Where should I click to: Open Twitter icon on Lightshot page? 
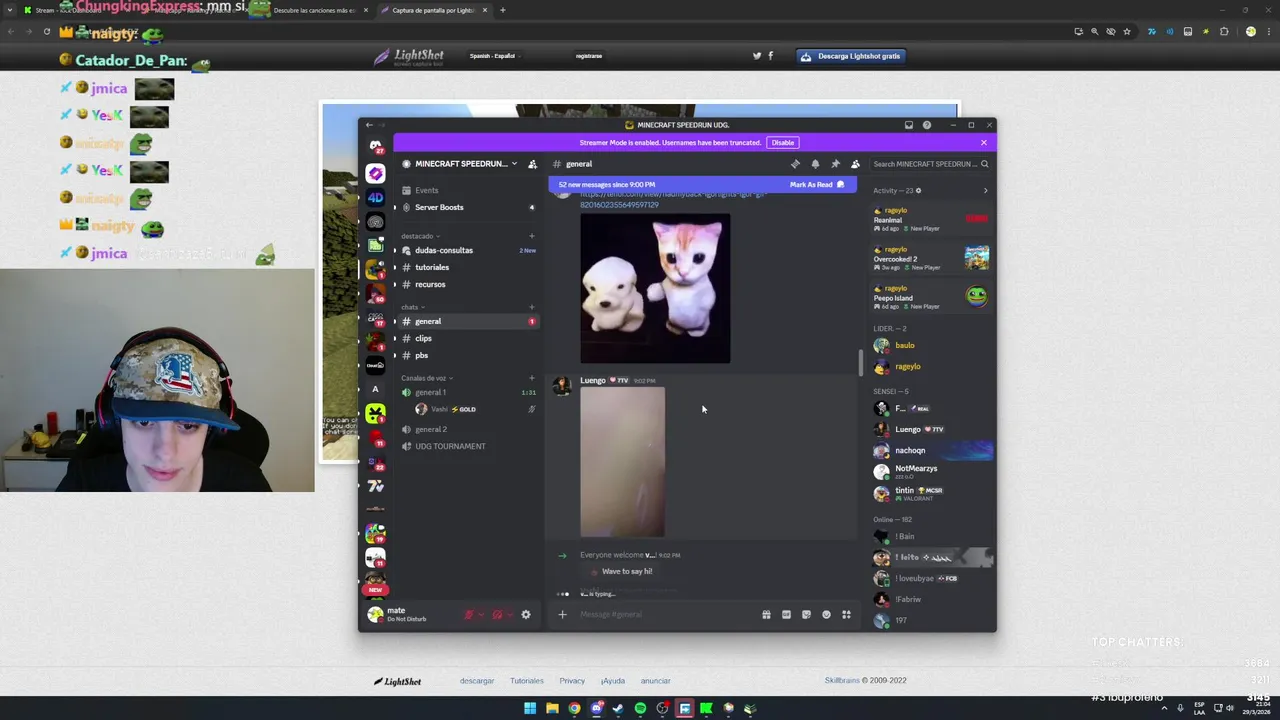point(757,56)
